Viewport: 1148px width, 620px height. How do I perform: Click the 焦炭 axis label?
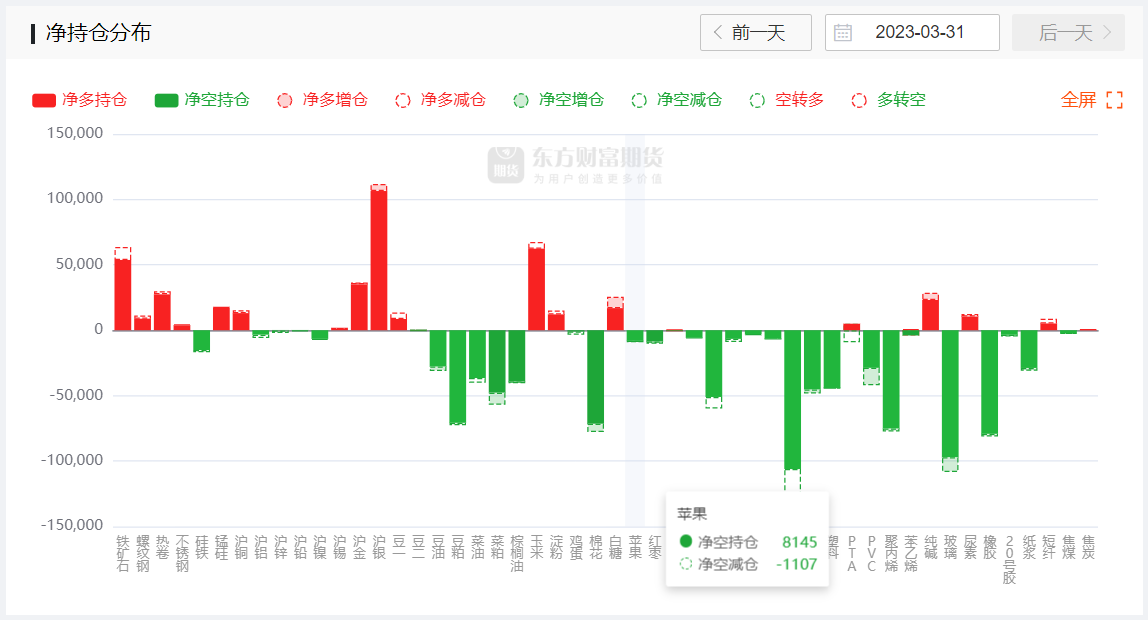coord(1088,548)
